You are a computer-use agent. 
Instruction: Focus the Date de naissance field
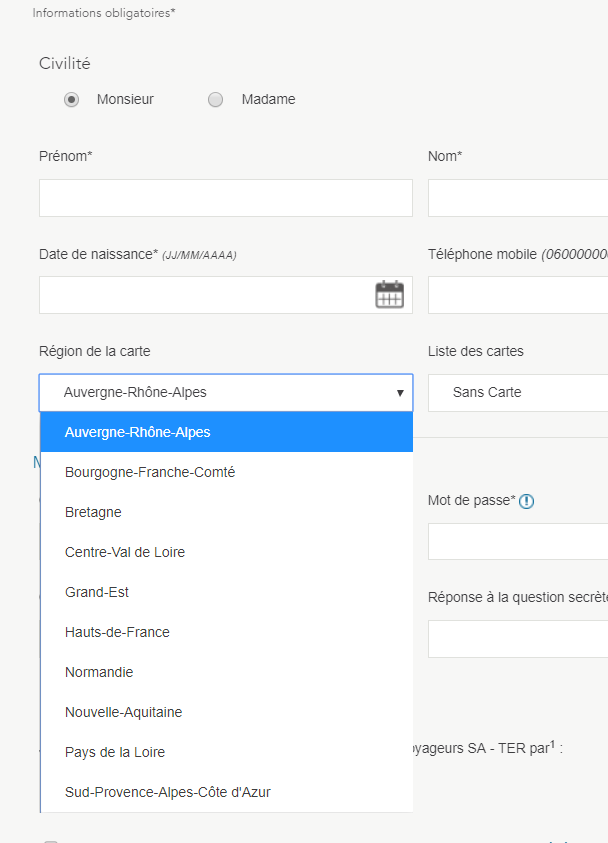tap(226, 295)
